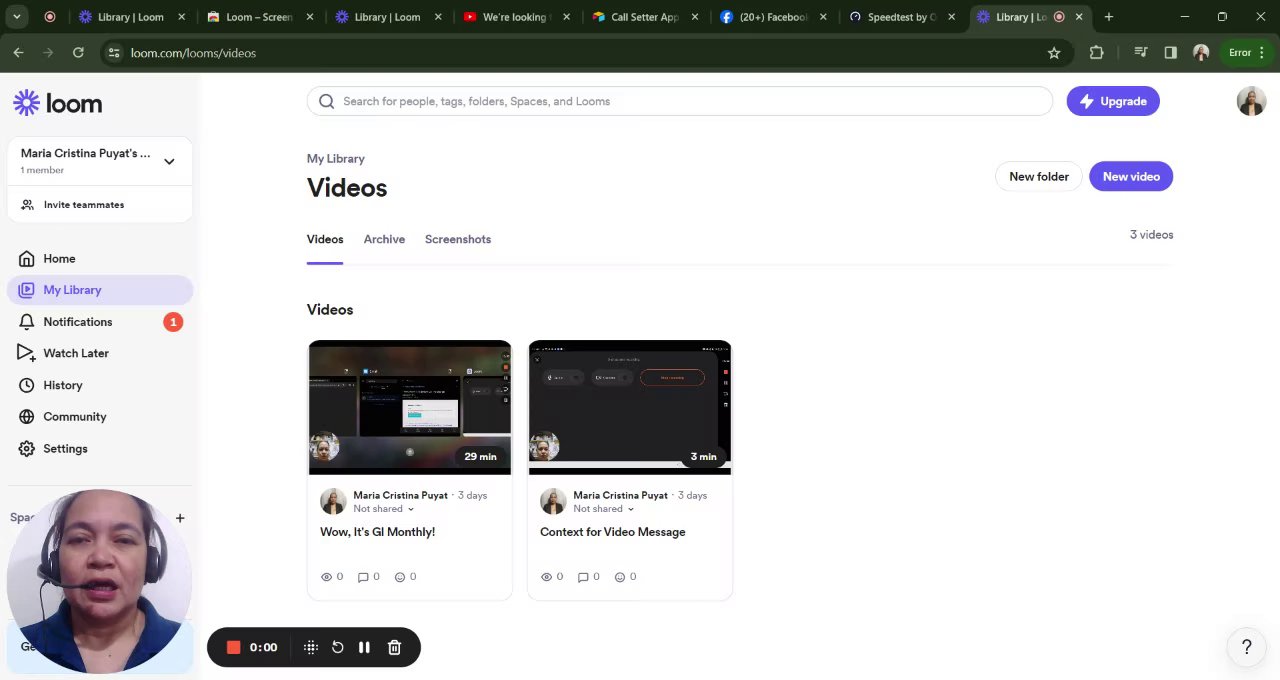Switch to the Screenshots tab

[x=458, y=239]
